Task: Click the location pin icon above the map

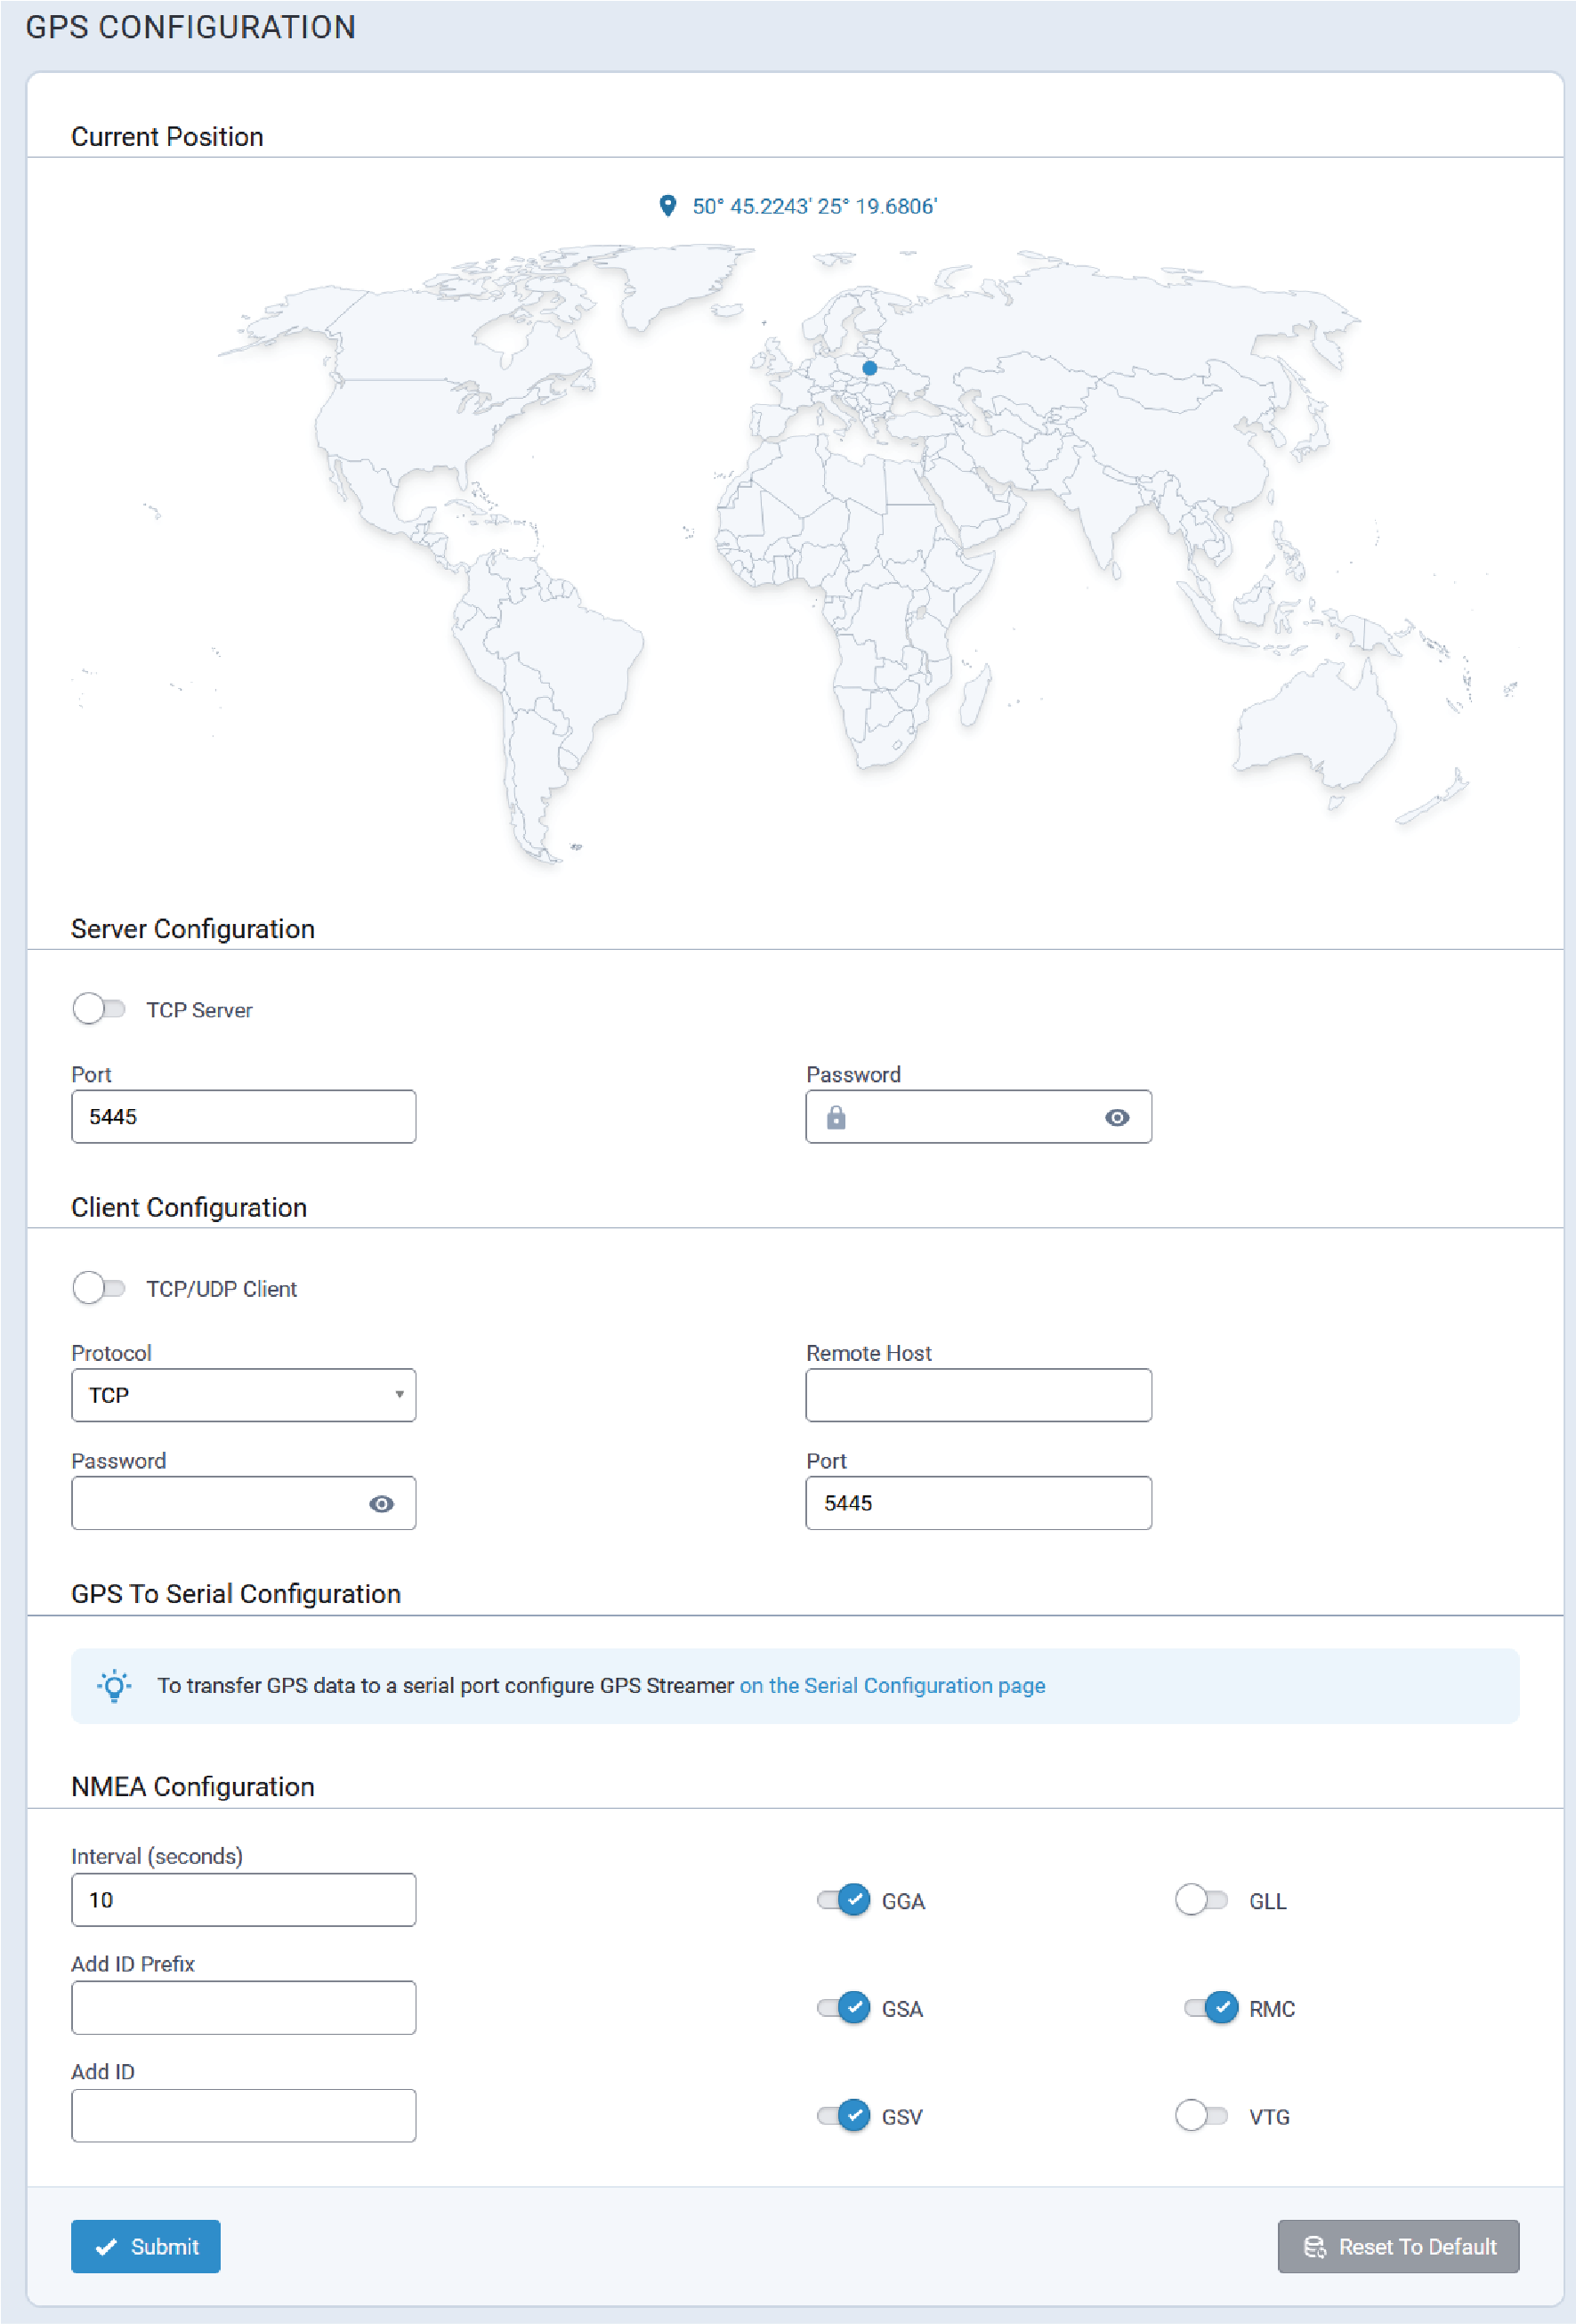Action: tap(667, 206)
